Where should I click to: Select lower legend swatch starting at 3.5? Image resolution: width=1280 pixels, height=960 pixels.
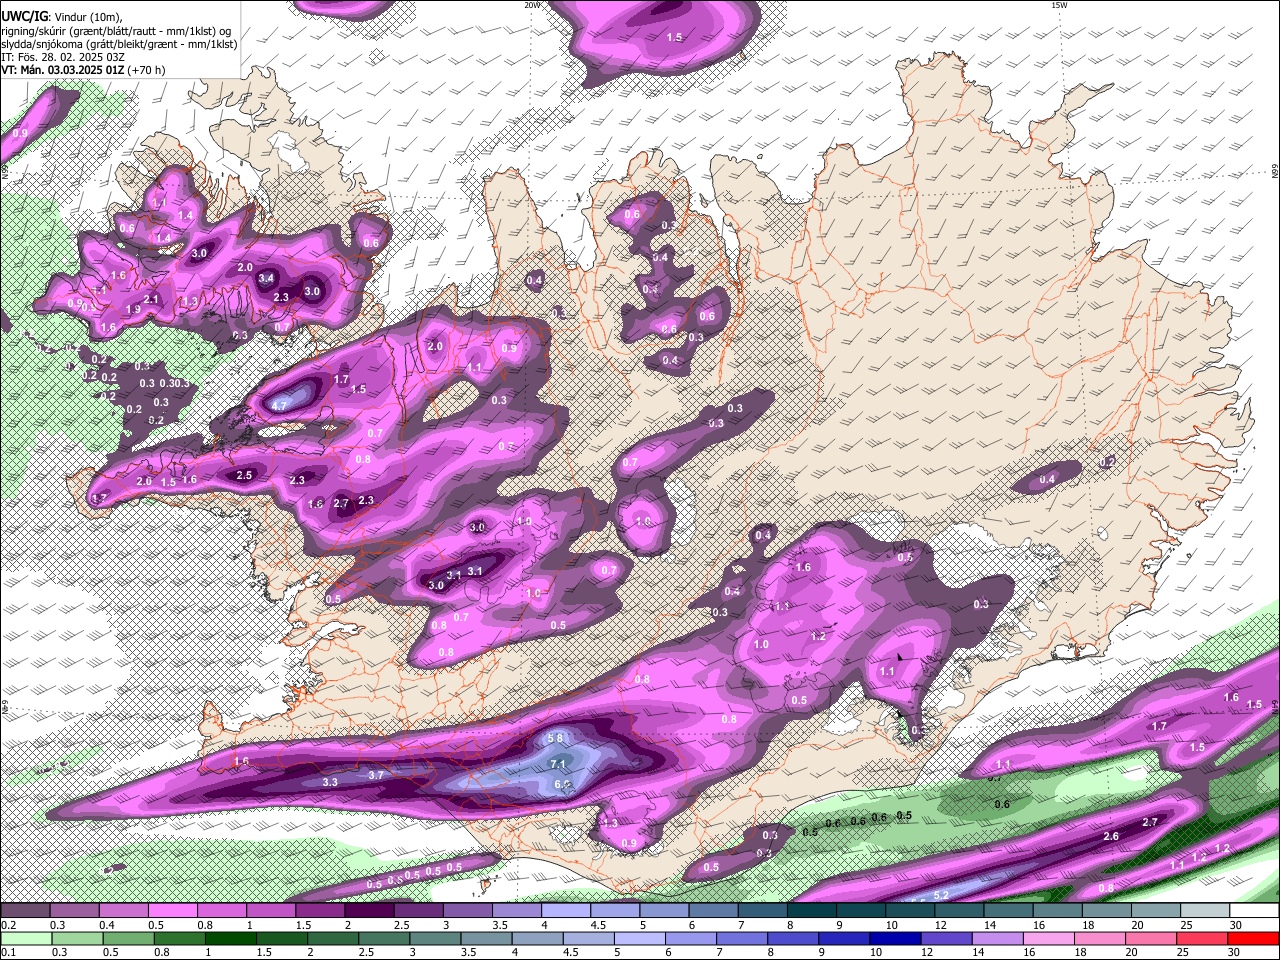click(x=485, y=939)
